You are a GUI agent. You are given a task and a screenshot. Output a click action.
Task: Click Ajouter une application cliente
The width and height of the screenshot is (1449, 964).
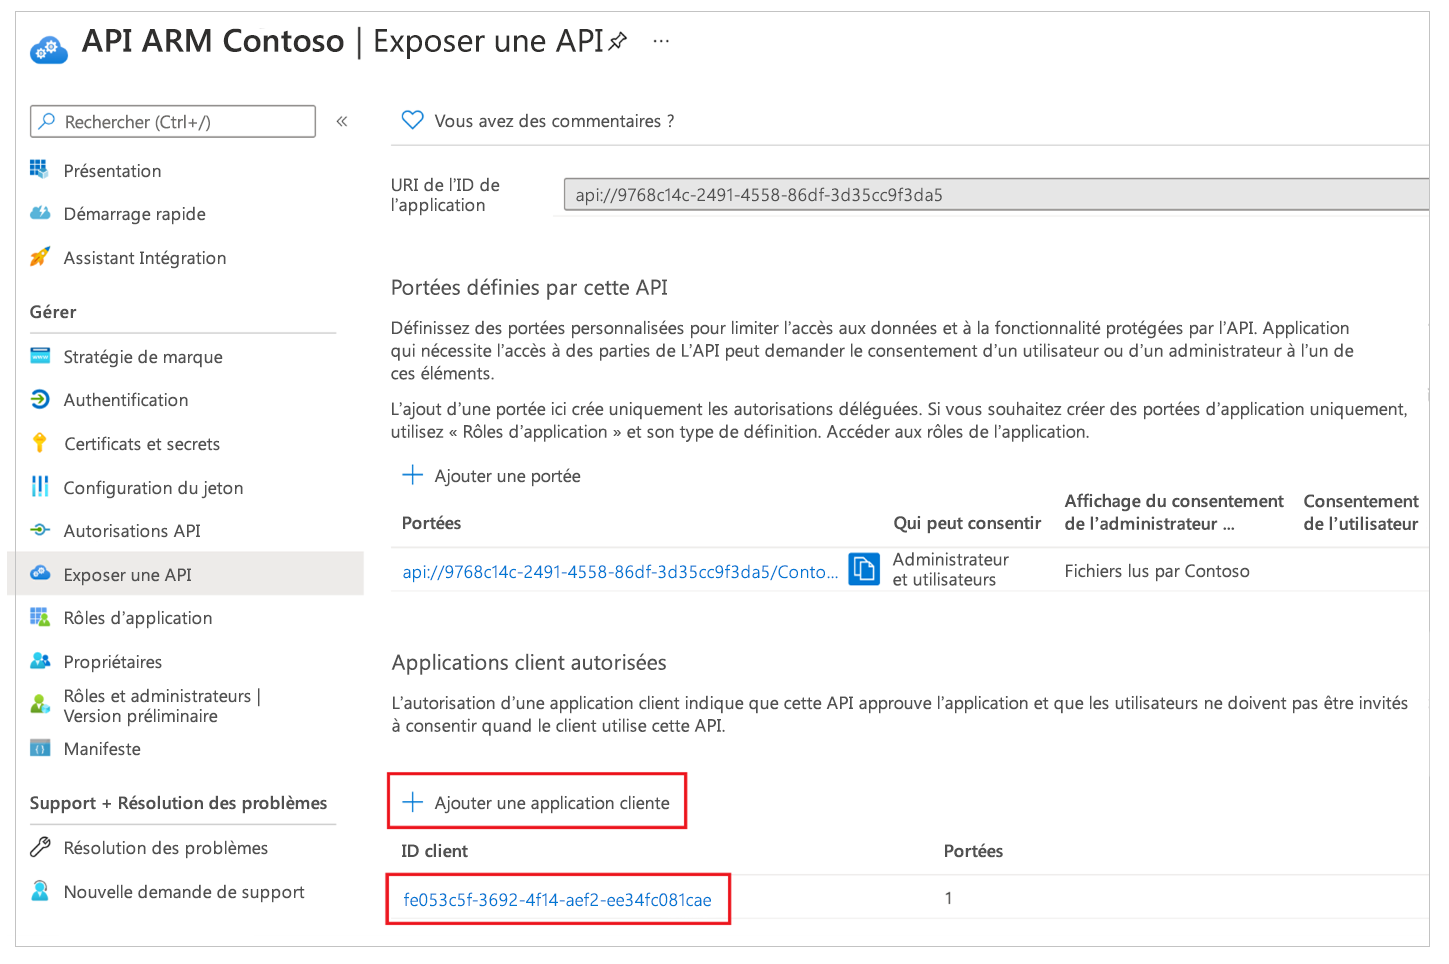[x=537, y=801]
